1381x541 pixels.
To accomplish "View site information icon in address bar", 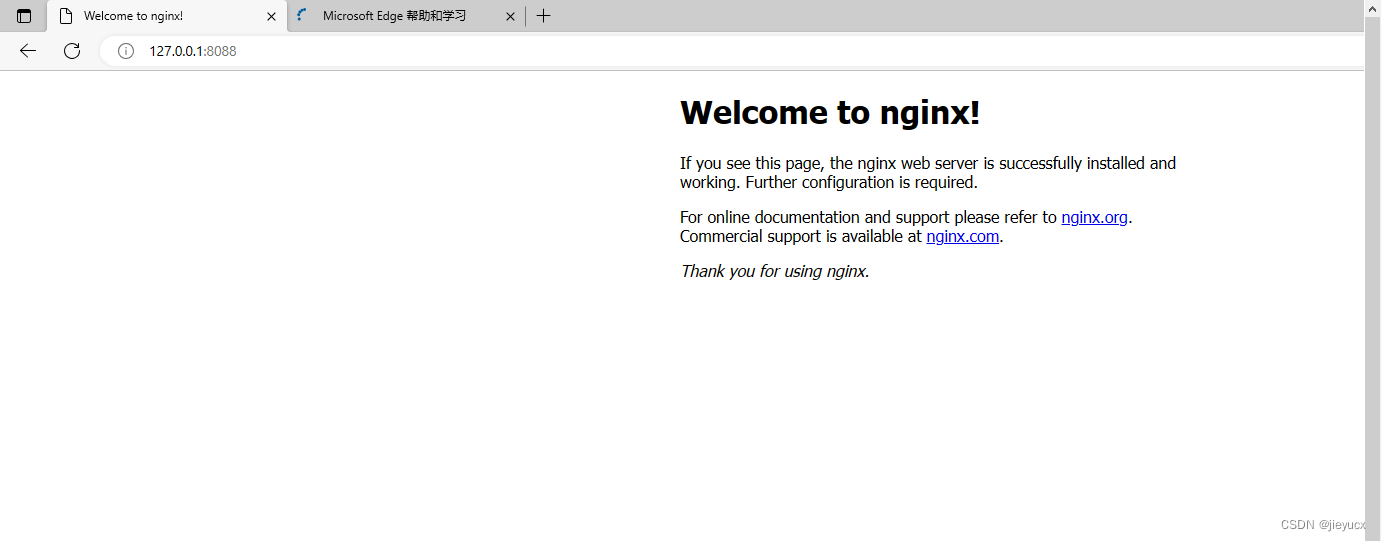I will point(126,51).
